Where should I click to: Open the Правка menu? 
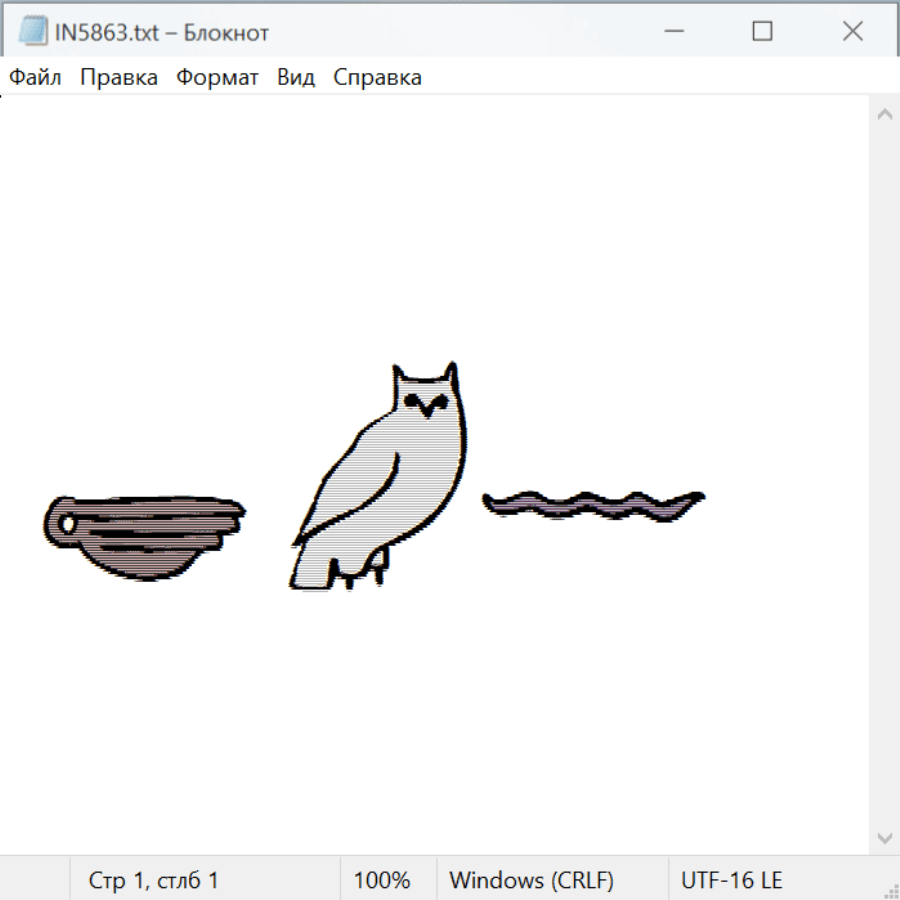coord(118,78)
